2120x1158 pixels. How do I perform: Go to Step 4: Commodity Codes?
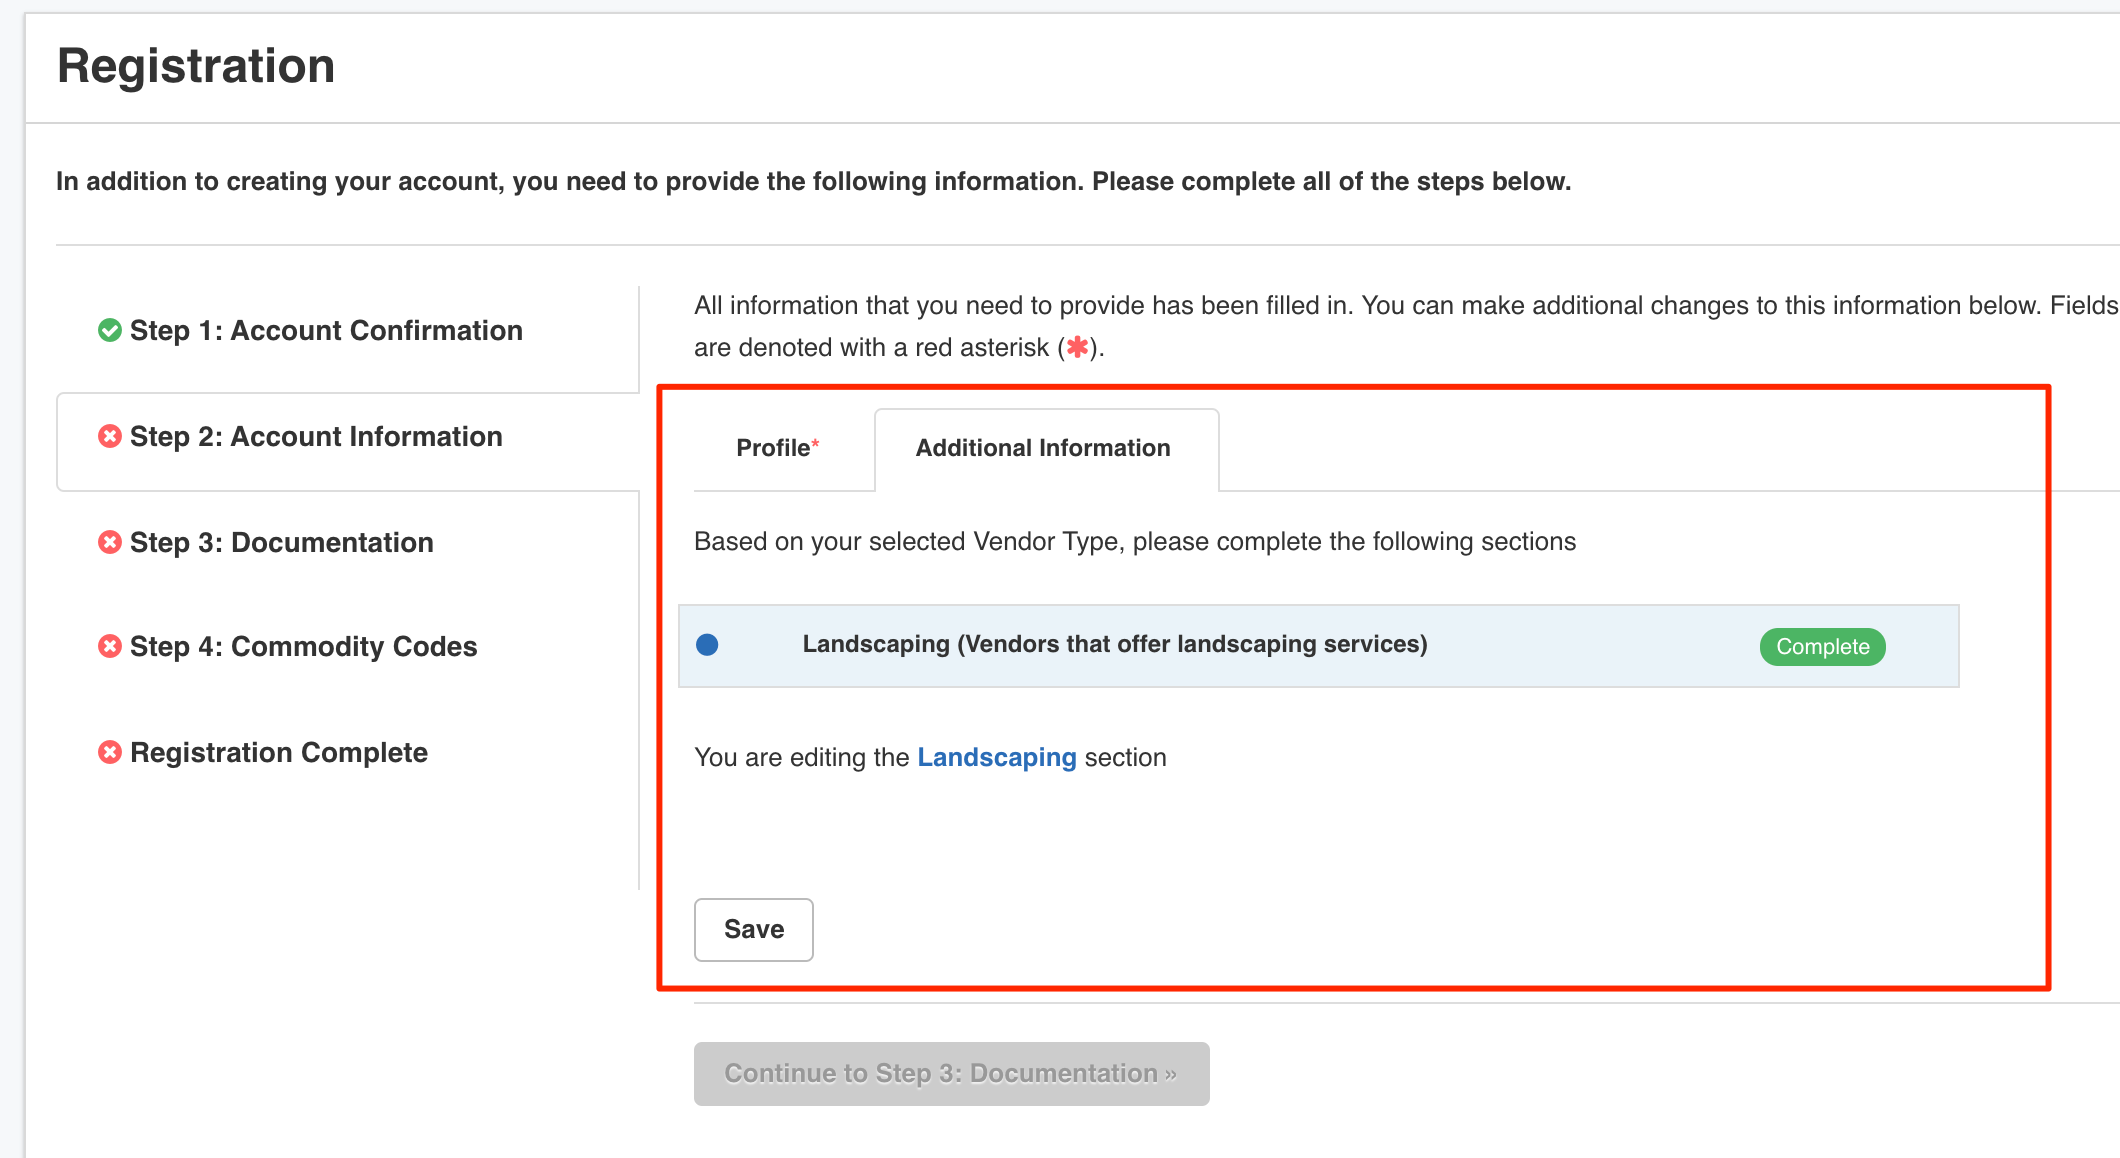click(304, 646)
